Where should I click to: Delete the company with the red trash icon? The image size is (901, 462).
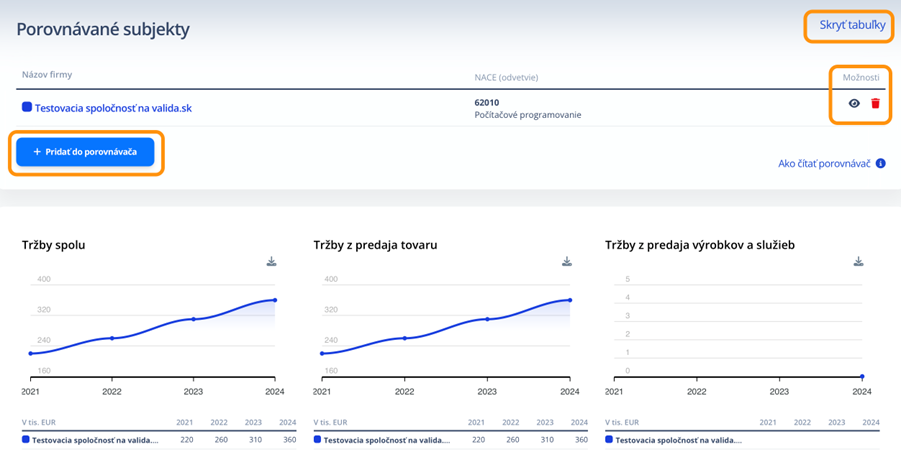(876, 103)
